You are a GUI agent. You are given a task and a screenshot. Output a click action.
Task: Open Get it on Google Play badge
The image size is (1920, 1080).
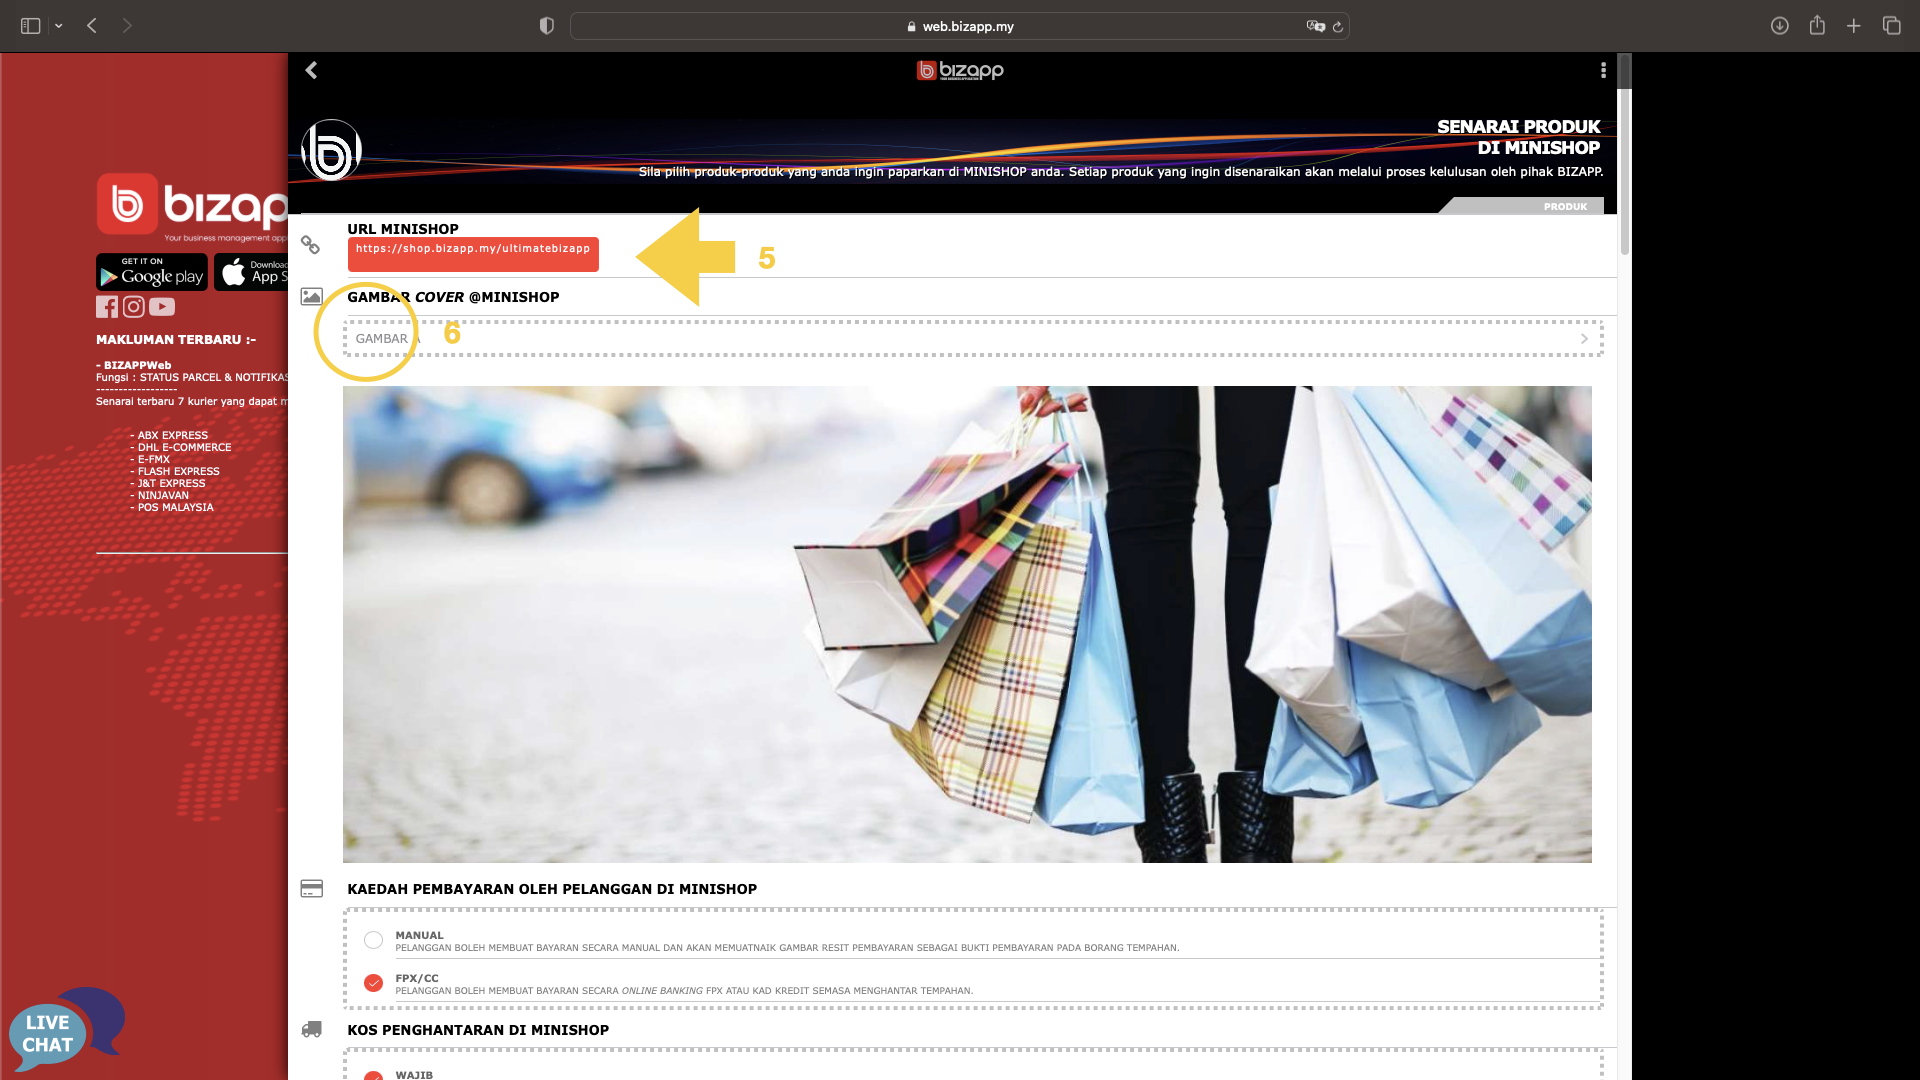152,272
